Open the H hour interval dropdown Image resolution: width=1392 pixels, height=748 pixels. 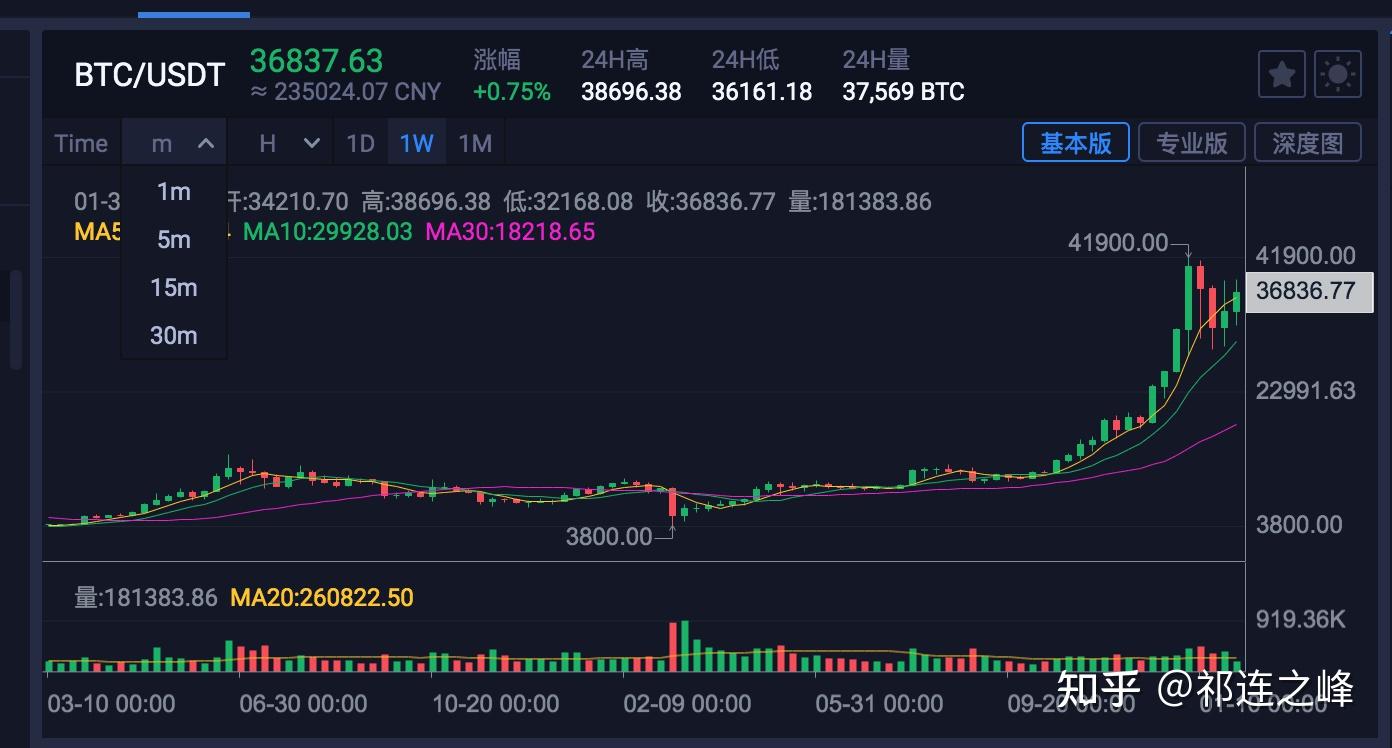288,143
